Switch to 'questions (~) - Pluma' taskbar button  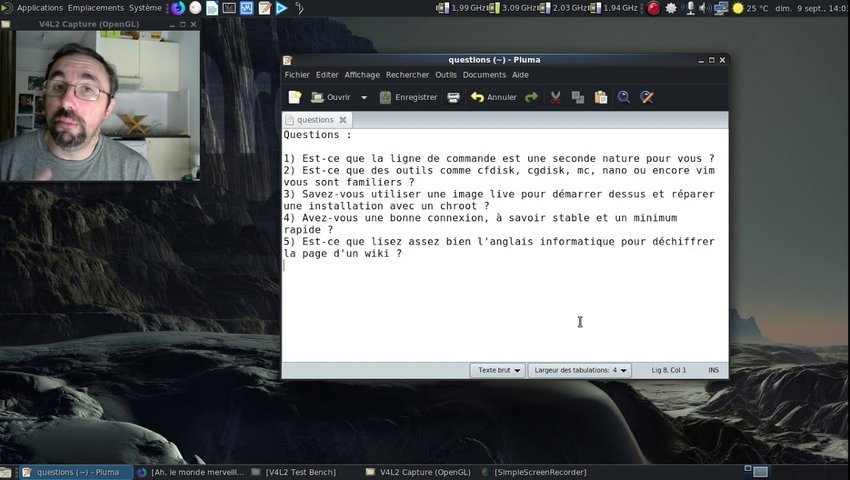(x=76, y=472)
